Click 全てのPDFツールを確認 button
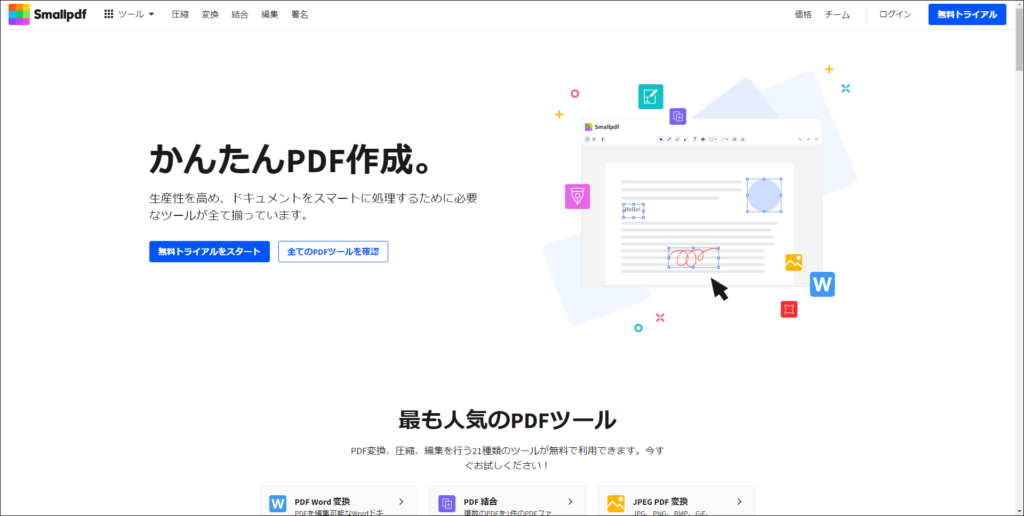The image size is (1024, 516). [333, 251]
